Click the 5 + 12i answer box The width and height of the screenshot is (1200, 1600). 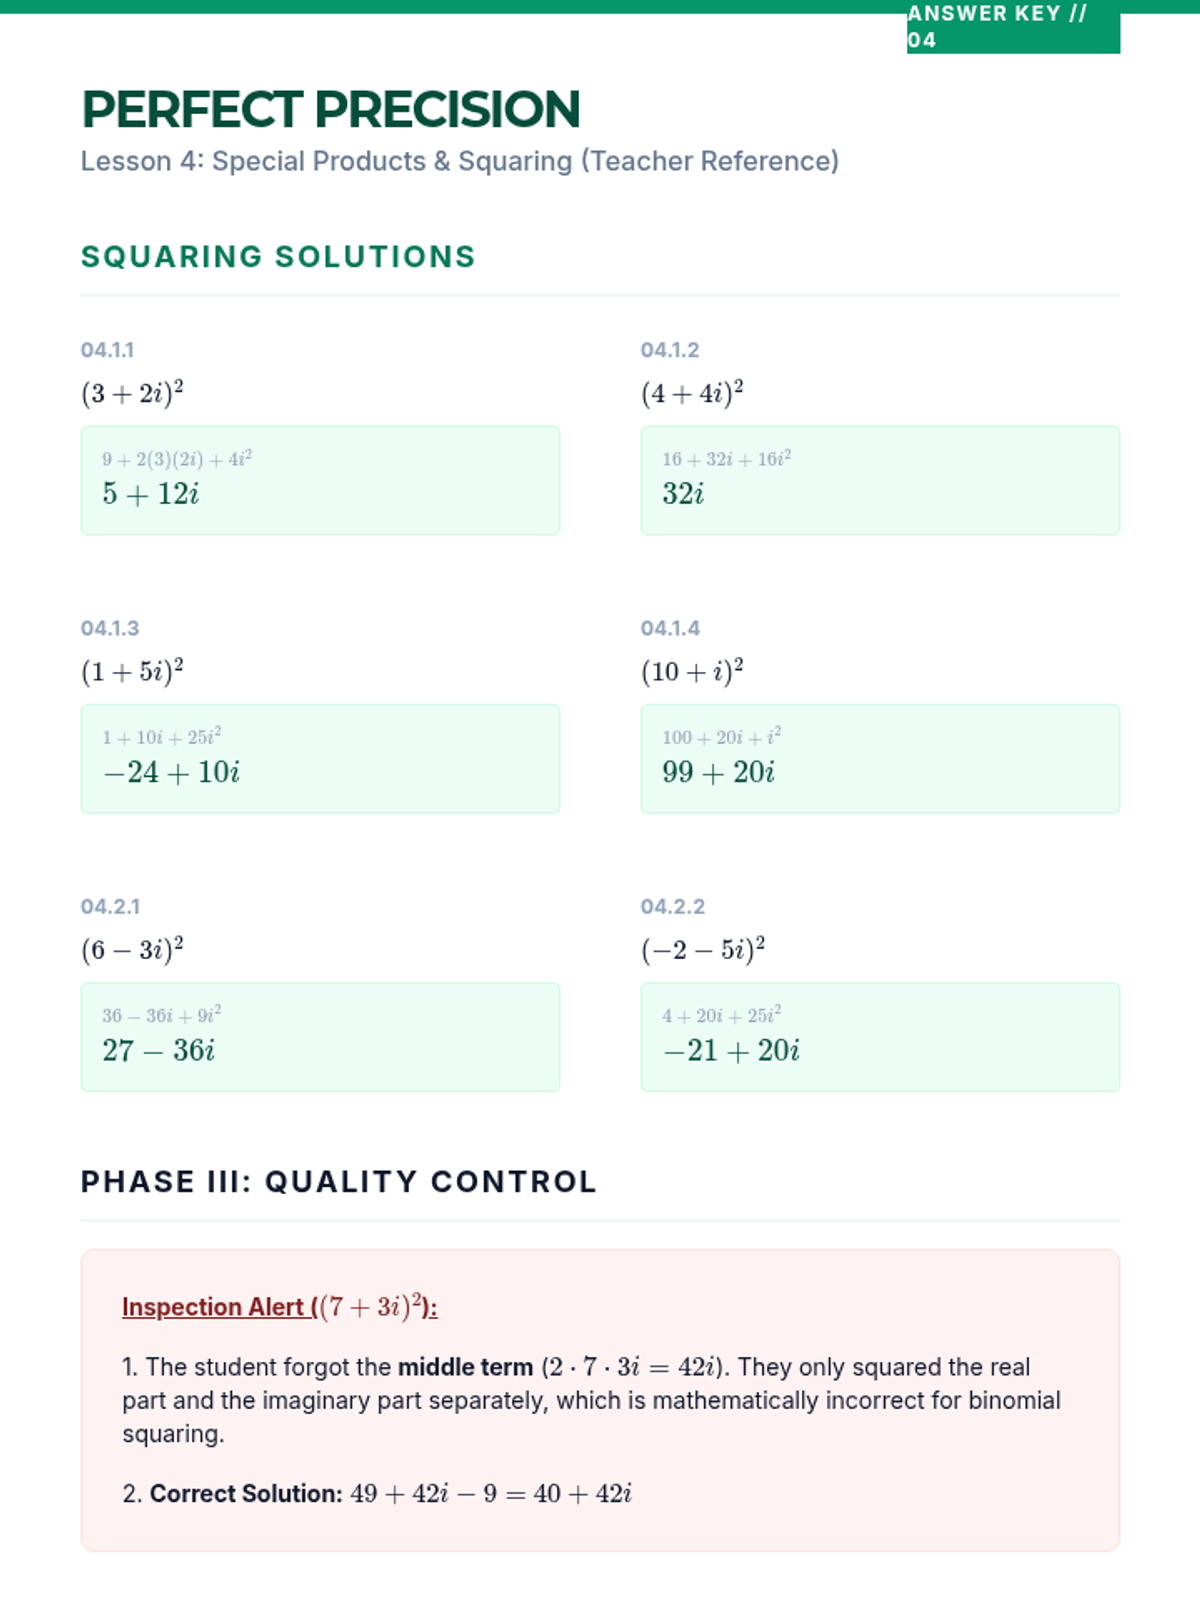[x=320, y=481]
